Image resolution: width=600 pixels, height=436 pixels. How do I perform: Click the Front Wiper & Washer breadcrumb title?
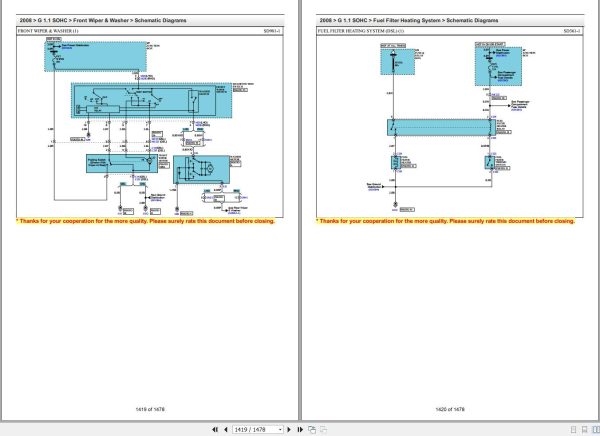[x=103, y=20]
